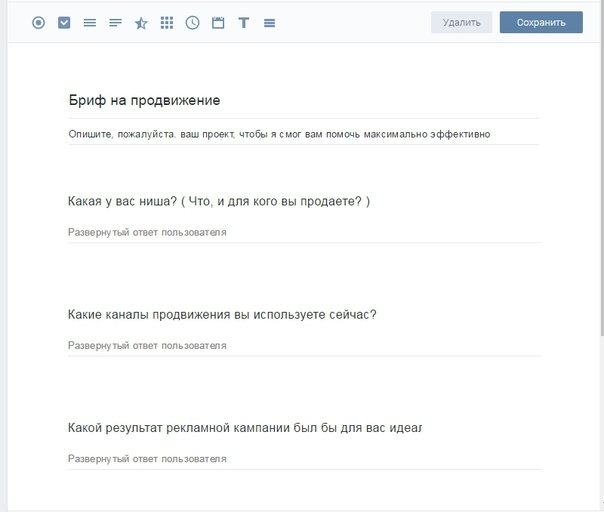
Task: Save the form with Сохранить
Action: click(x=541, y=22)
